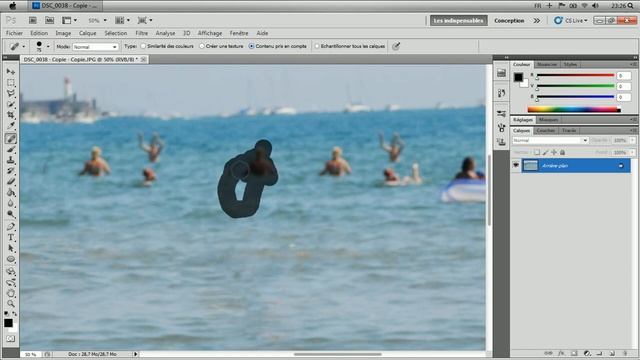Image resolution: width=640 pixels, height=360 pixels.
Task: Launch Mini Bridge from application bar
Action: pyautogui.click(x=49, y=20)
